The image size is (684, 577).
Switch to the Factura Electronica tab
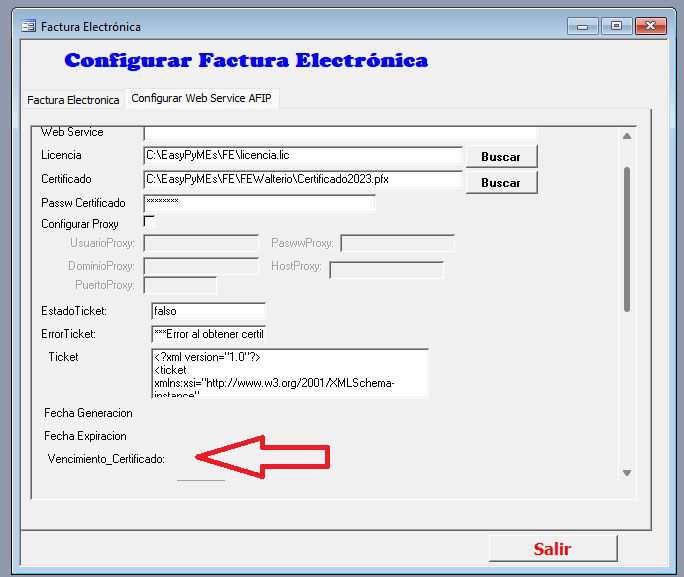(x=73, y=100)
